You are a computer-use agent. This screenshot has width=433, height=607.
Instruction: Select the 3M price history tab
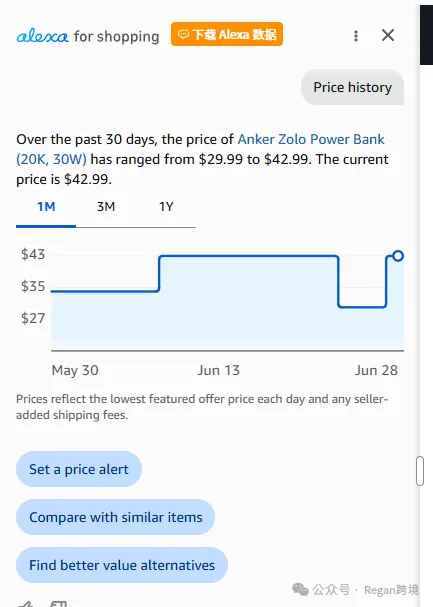click(106, 207)
